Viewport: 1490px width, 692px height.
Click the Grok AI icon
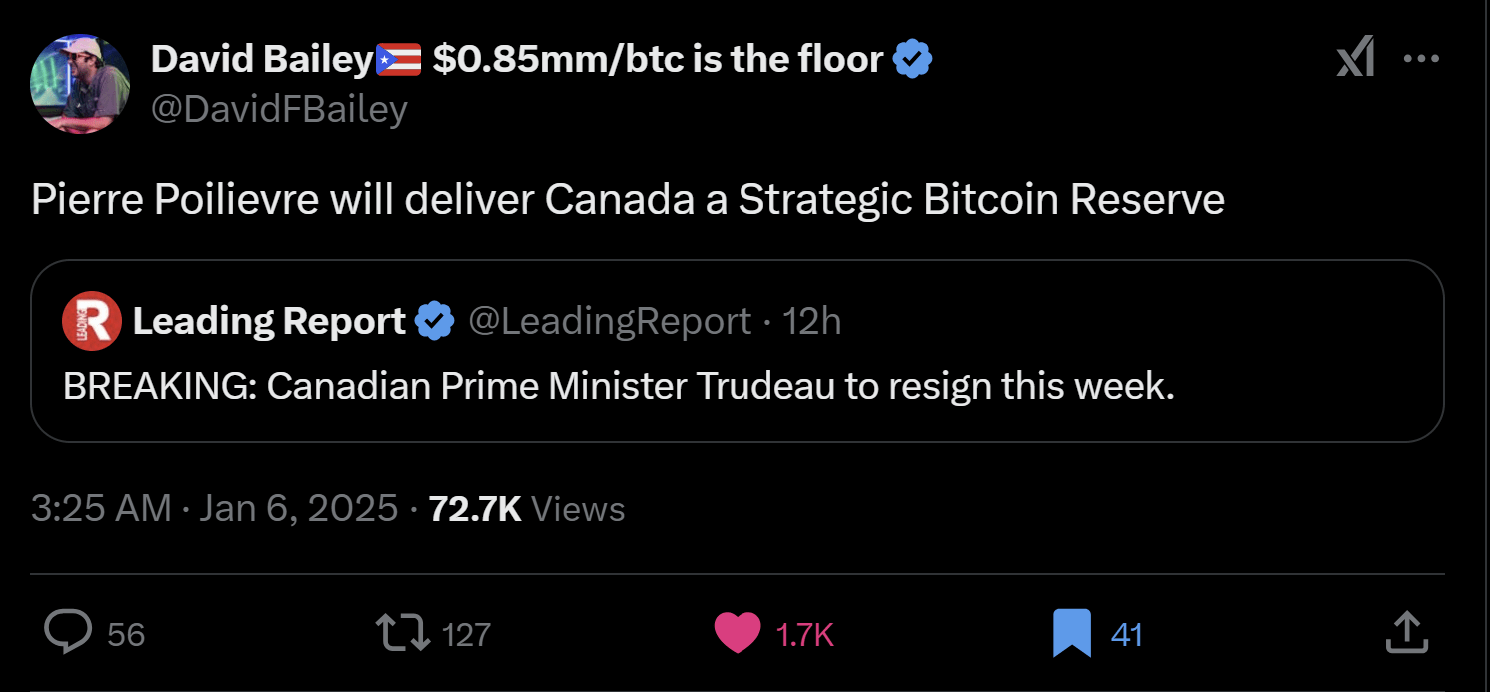(x=1355, y=58)
